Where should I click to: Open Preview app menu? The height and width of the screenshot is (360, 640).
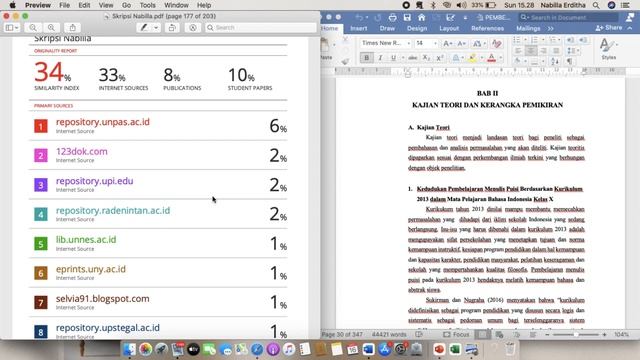click(x=38, y=5)
